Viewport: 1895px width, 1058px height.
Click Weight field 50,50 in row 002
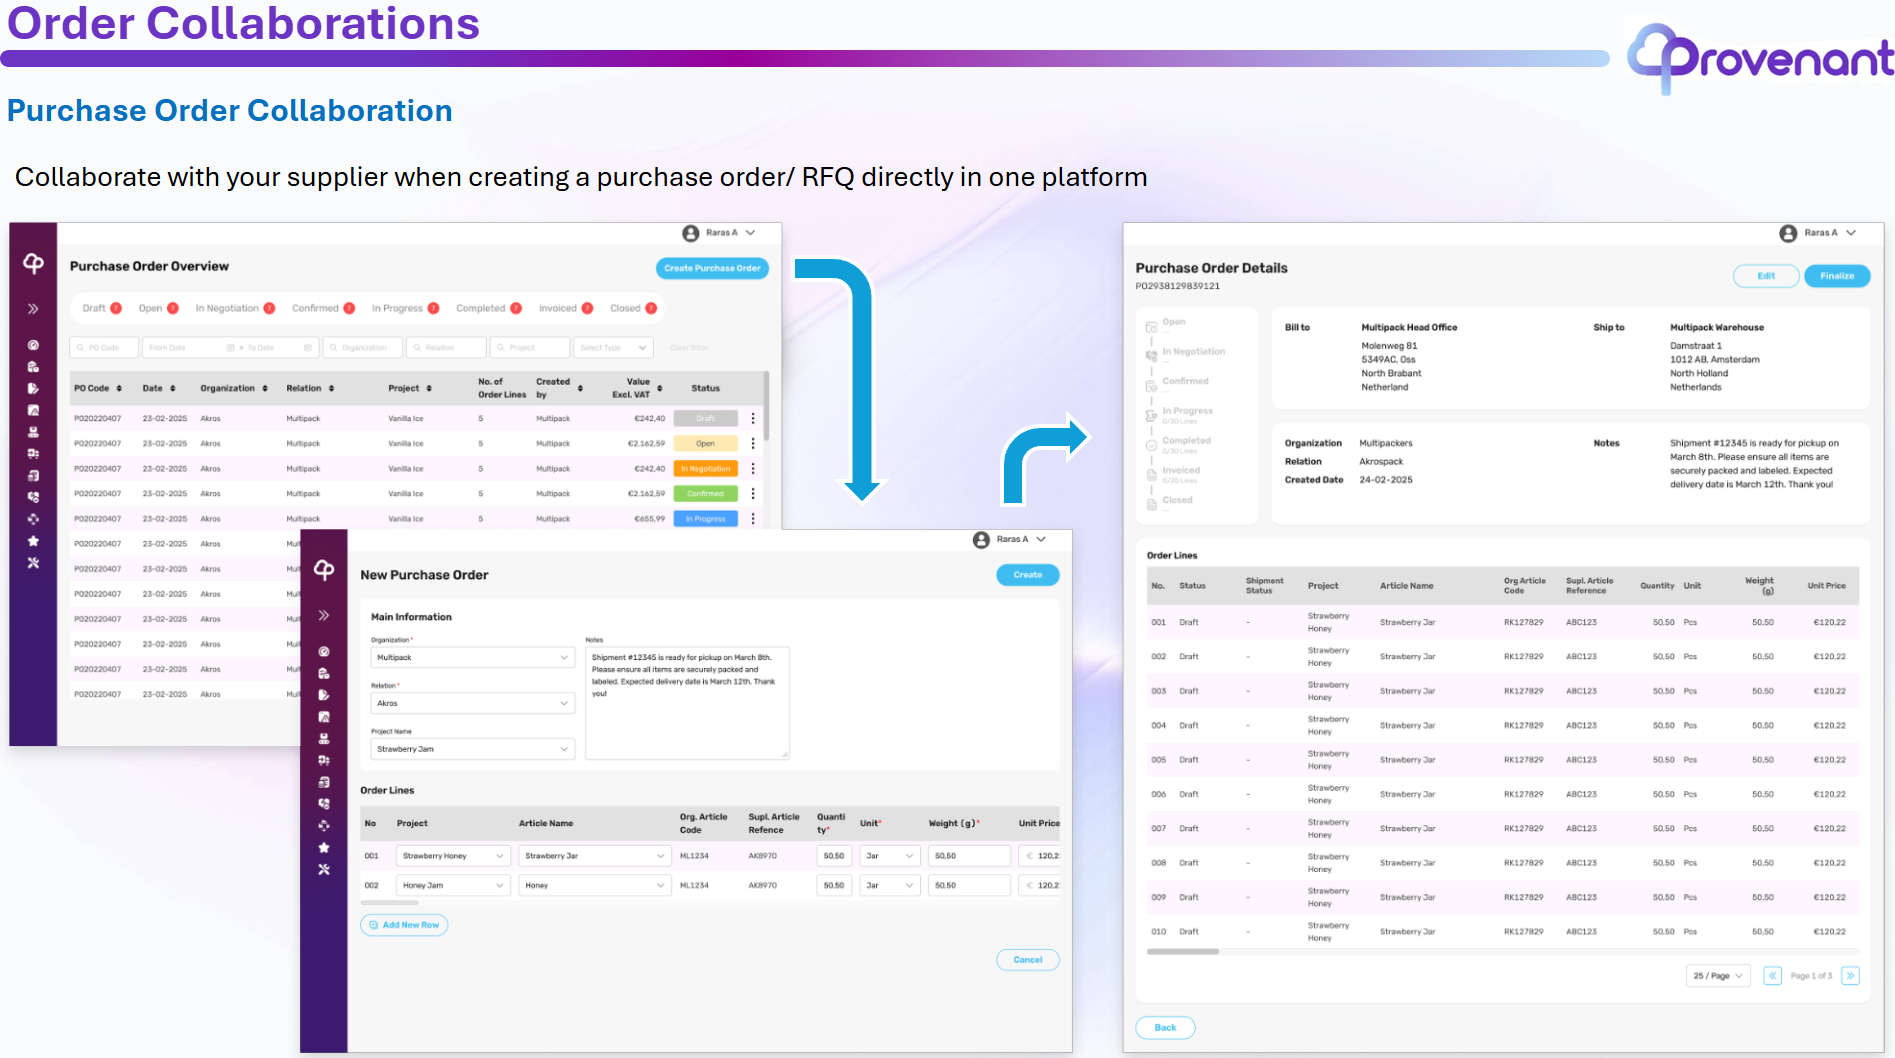(x=969, y=885)
